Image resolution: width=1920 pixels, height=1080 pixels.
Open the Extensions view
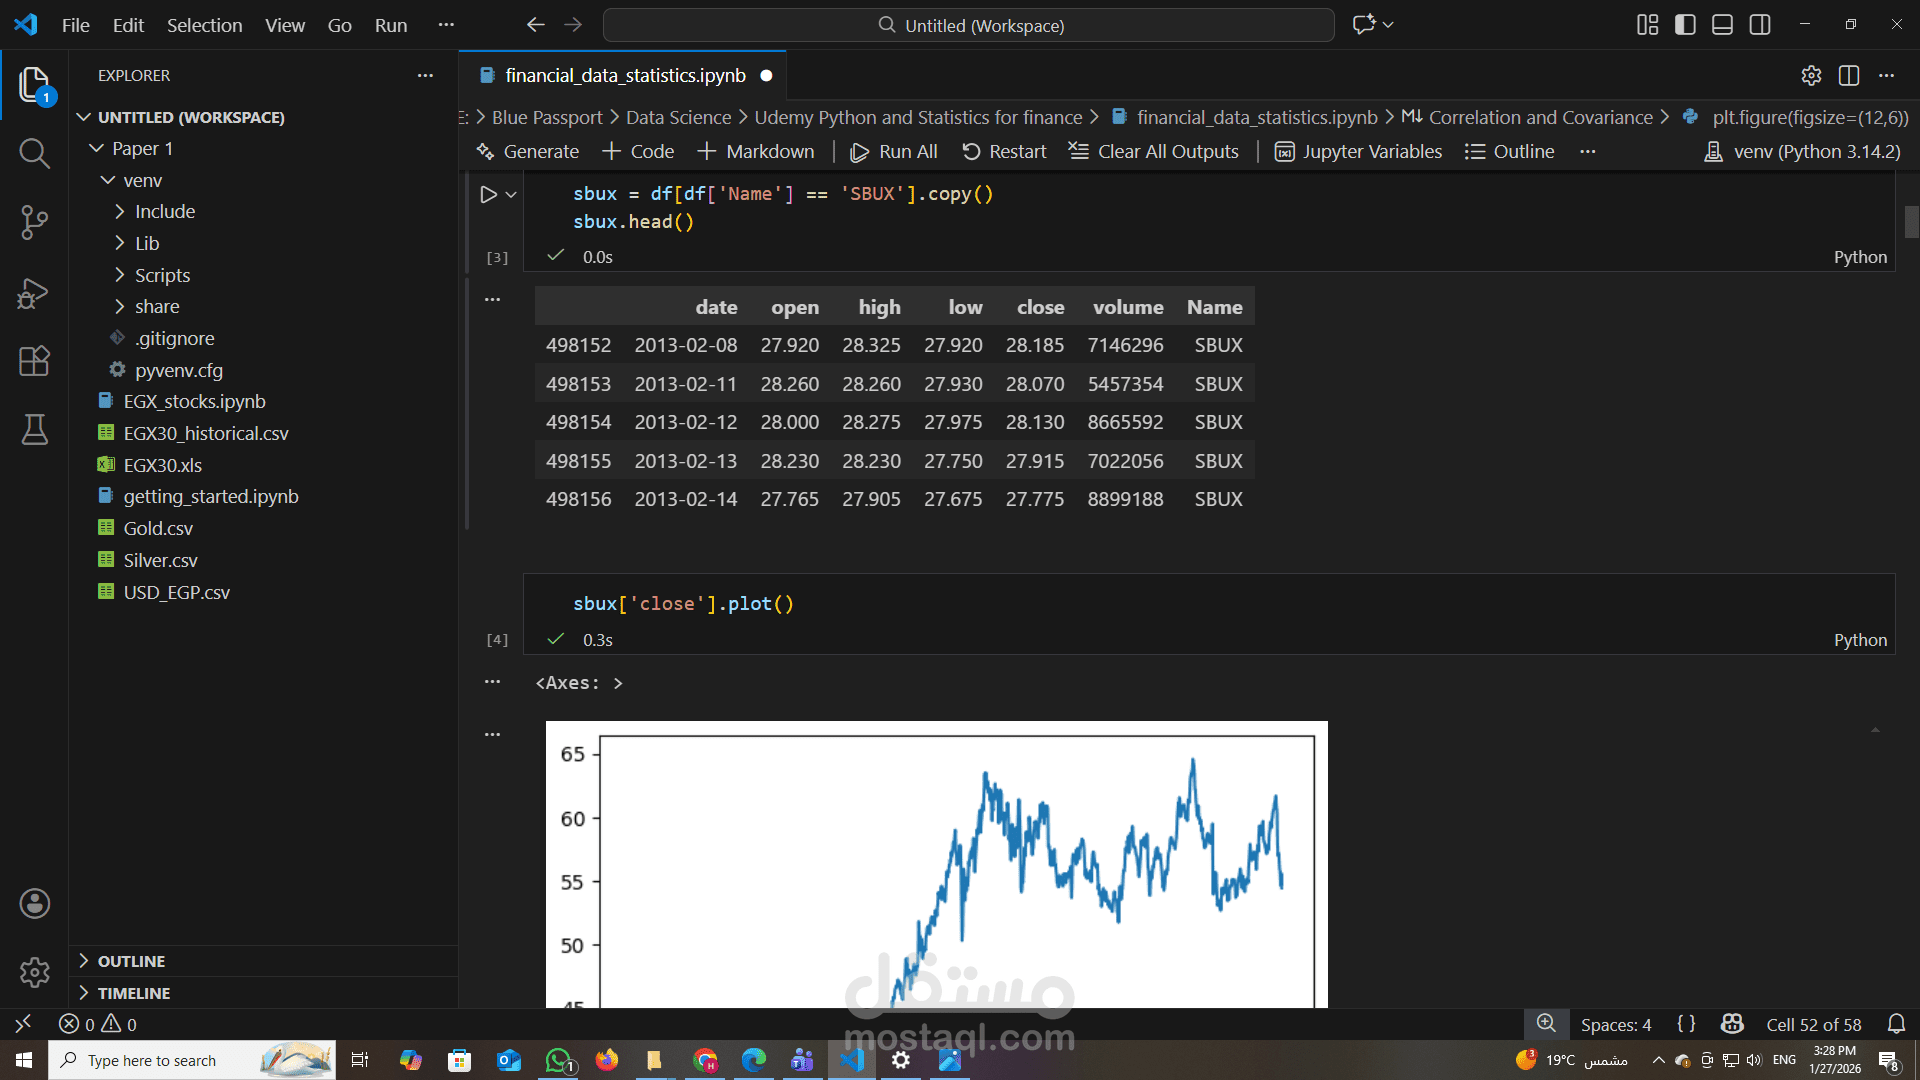click(34, 361)
